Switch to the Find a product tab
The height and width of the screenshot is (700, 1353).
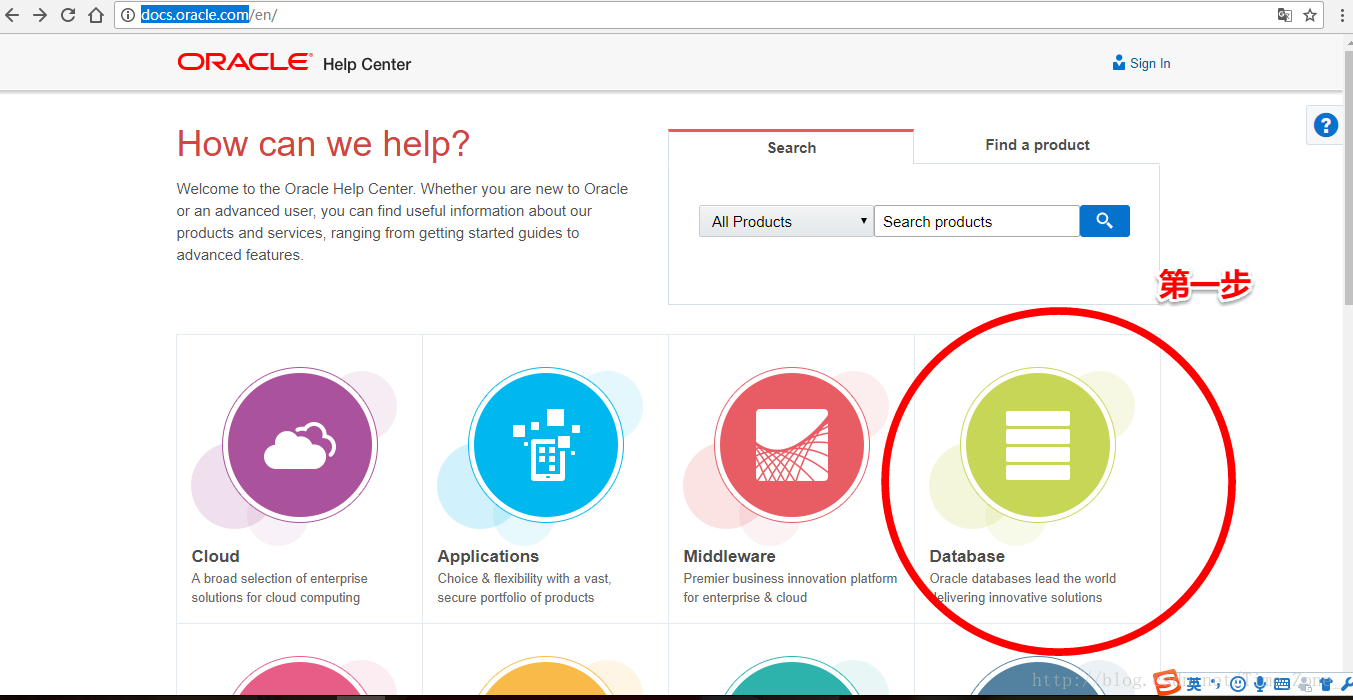click(1037, 145)
